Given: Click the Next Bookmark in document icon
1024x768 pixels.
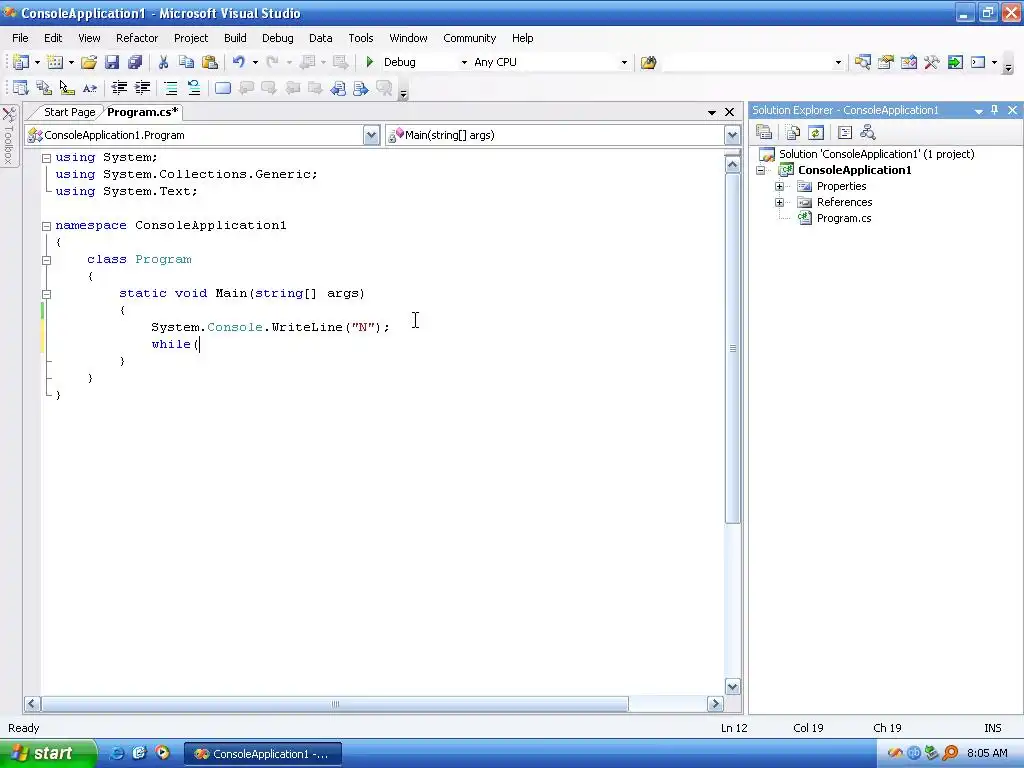Looking at the screenshot, I should (x=361, y=88).
